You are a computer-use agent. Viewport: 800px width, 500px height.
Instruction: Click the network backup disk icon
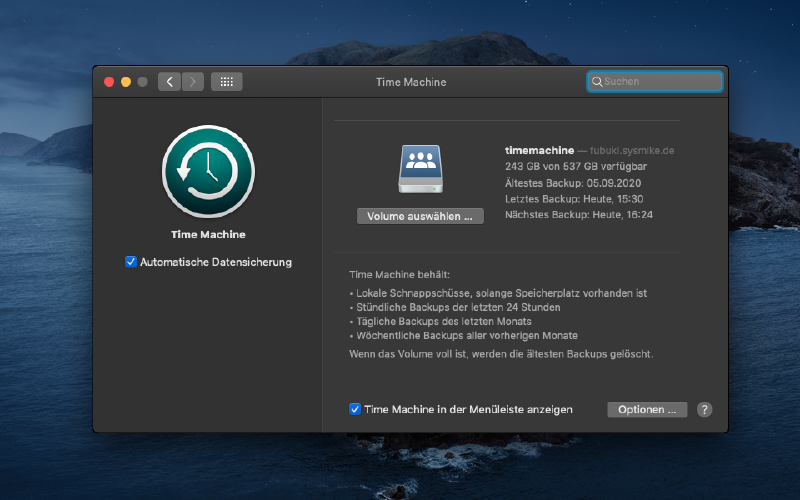point(420,169)
